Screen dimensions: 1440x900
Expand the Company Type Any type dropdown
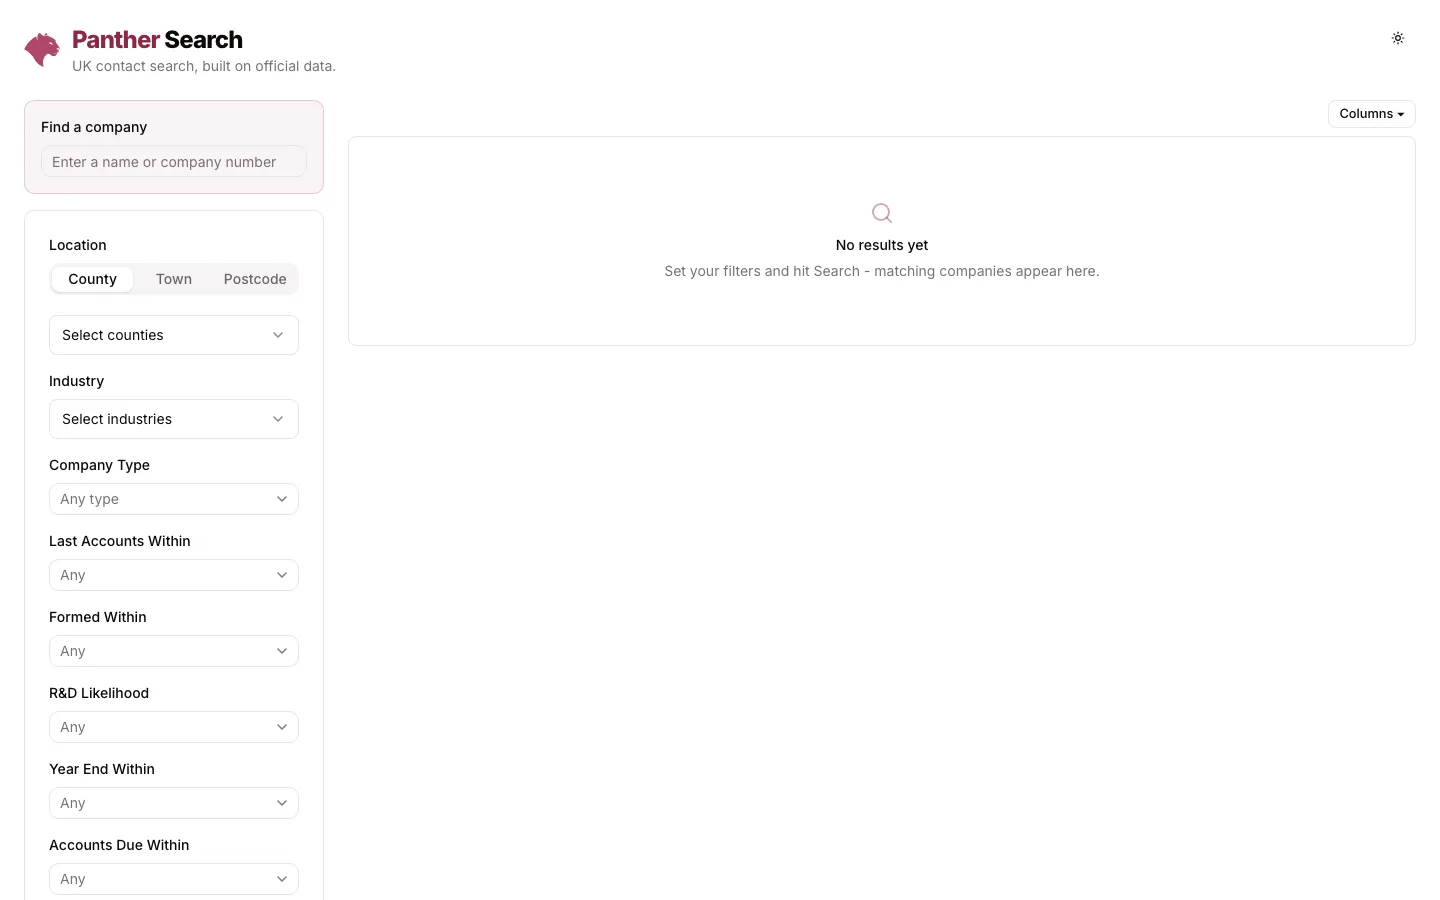tap(174, 499)
